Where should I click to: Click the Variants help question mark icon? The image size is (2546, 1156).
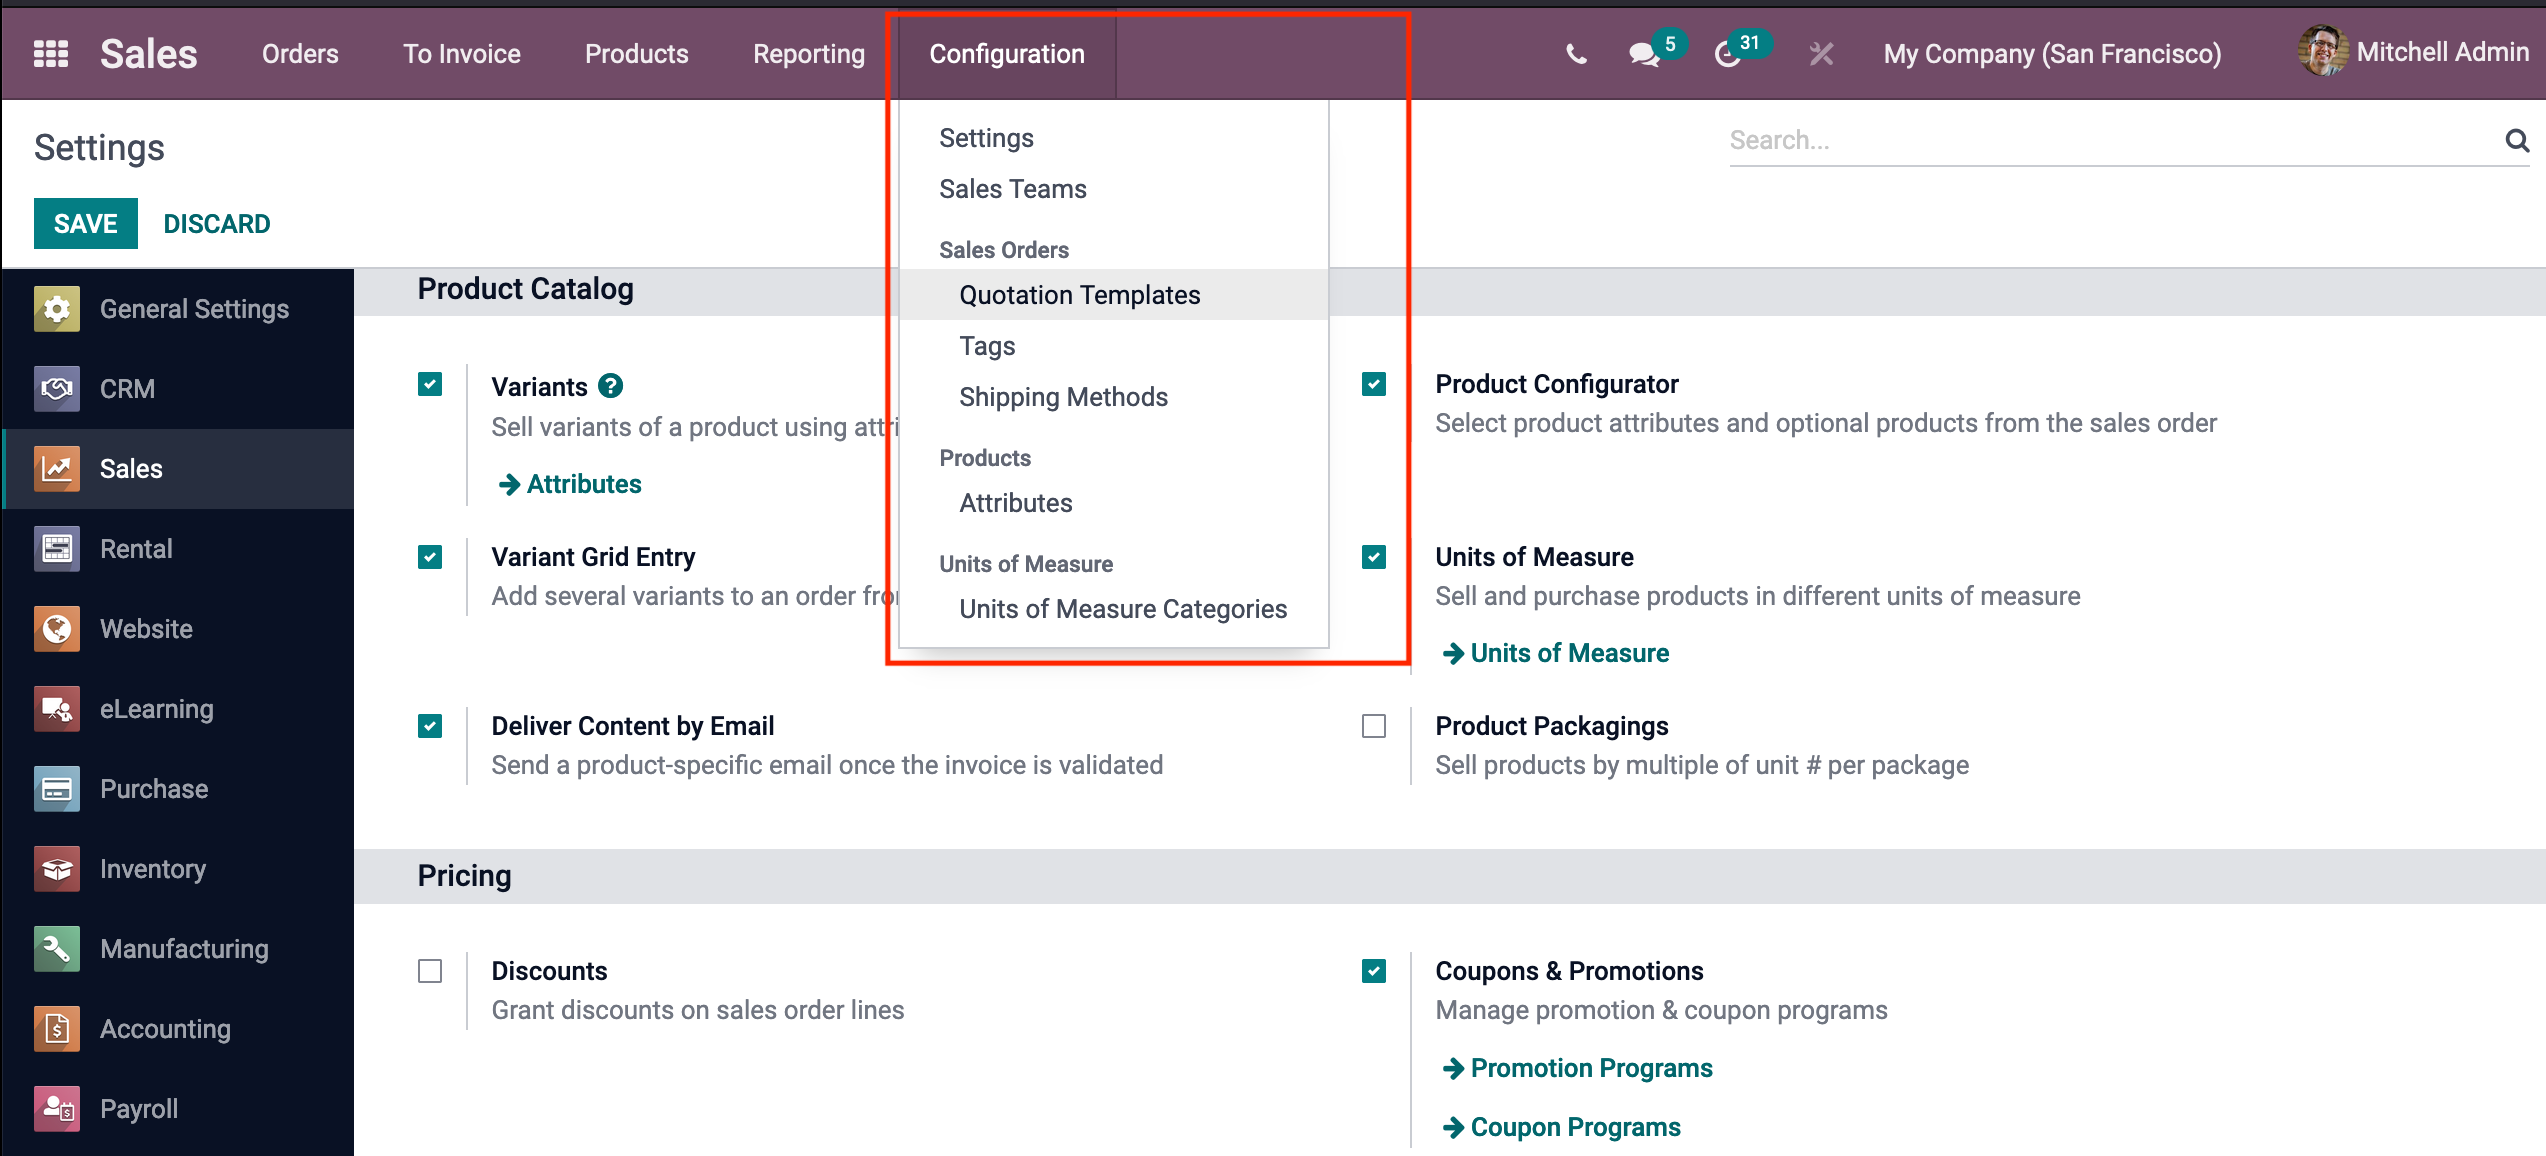(x=610, y=386)
